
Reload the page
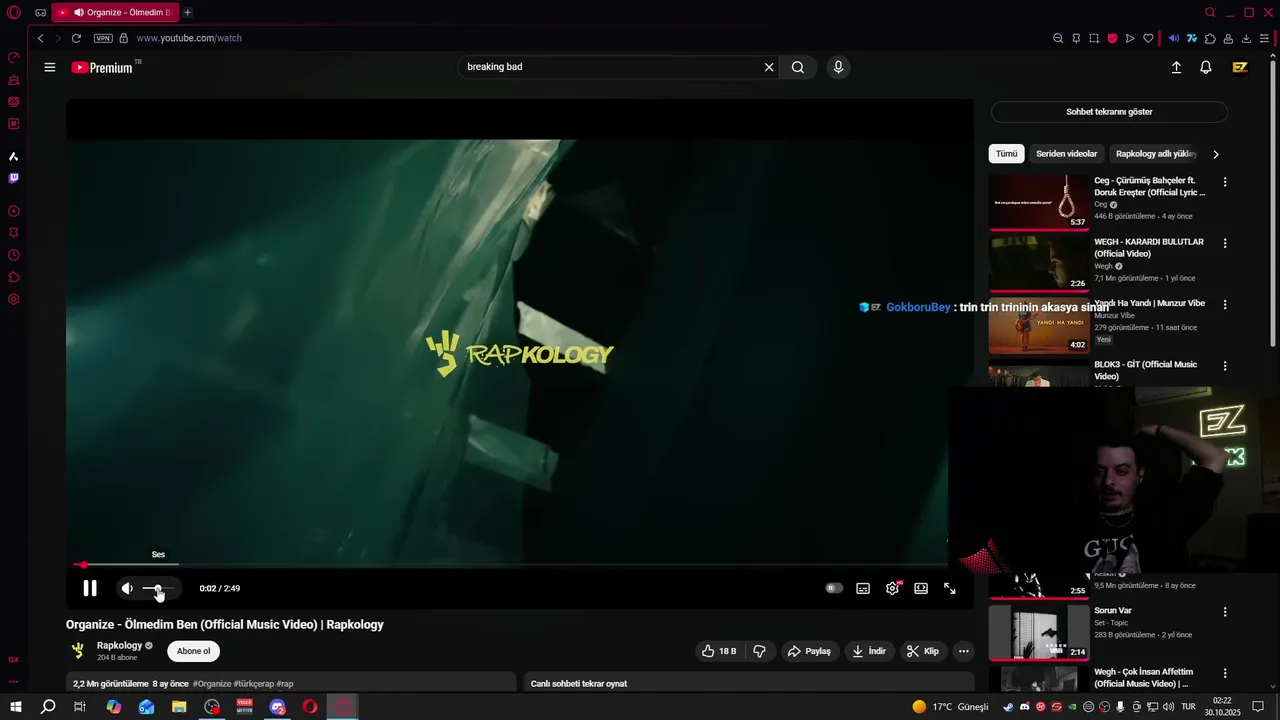click(x=76, y=38)
